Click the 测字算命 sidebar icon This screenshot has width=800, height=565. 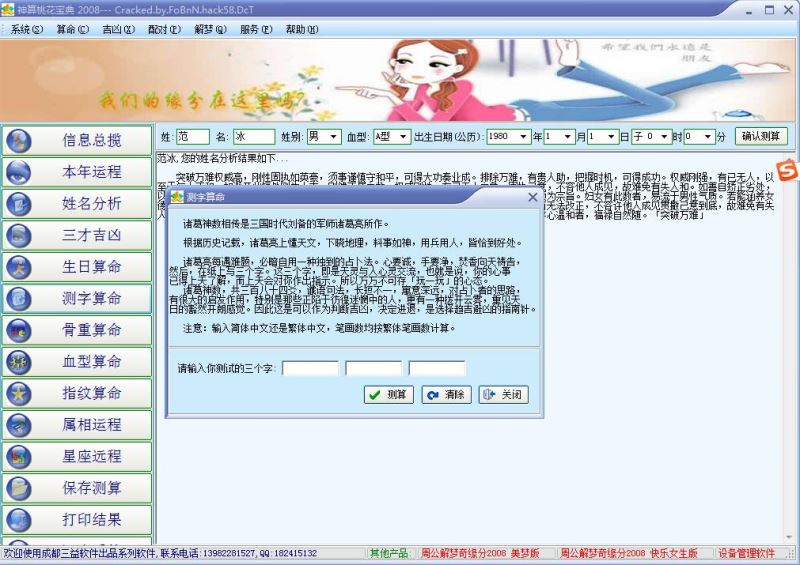[19, 299]
